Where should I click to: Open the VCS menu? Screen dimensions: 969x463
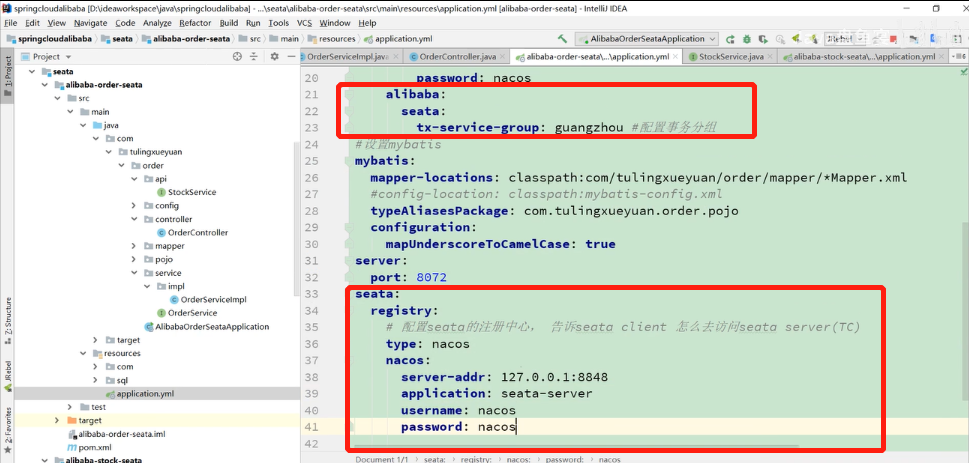pos(304,23)
